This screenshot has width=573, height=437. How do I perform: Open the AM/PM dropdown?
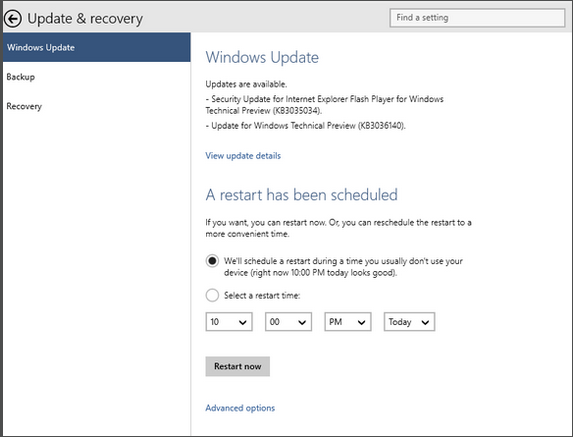[348, 322]
